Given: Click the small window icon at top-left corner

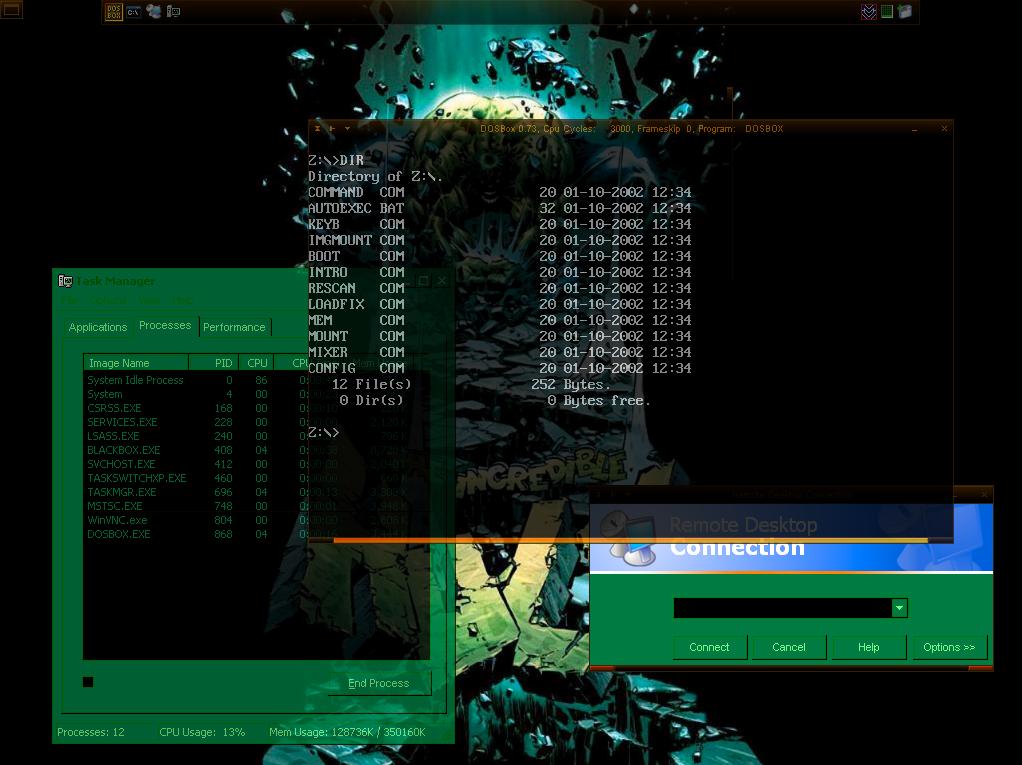Looking at the screenshot, I should pyautogui.click(x=11, y=10).
